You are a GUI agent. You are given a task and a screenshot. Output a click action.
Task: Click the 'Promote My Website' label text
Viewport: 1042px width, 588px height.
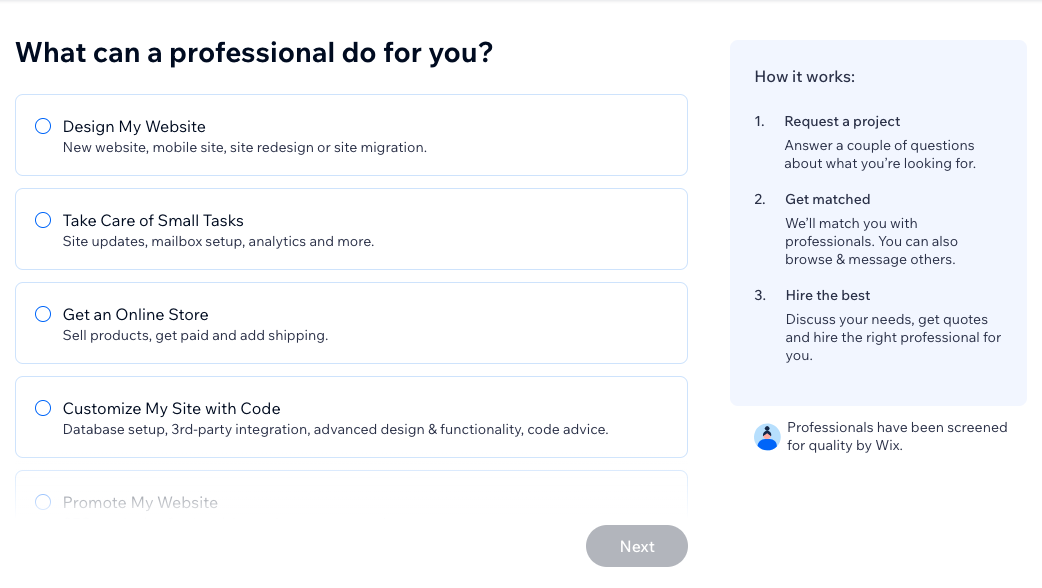click(140, 502)
